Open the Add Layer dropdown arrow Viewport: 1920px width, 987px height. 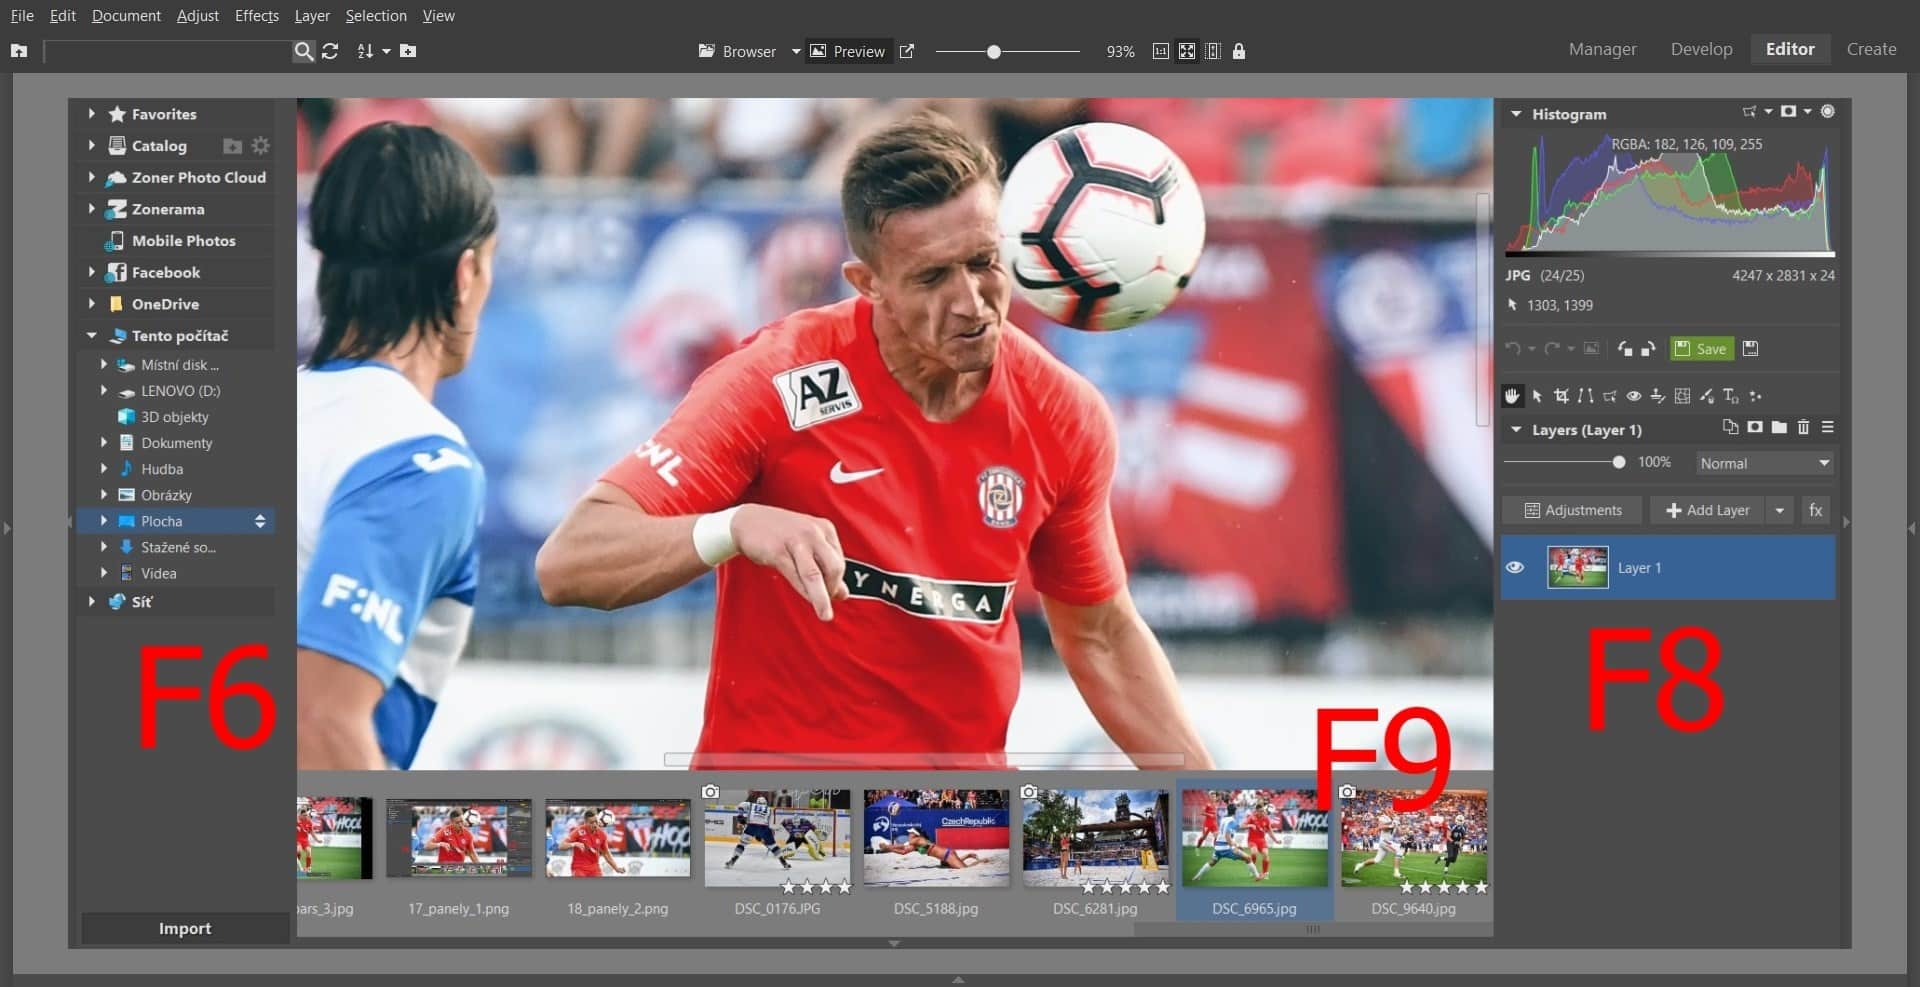point(1780,510)
